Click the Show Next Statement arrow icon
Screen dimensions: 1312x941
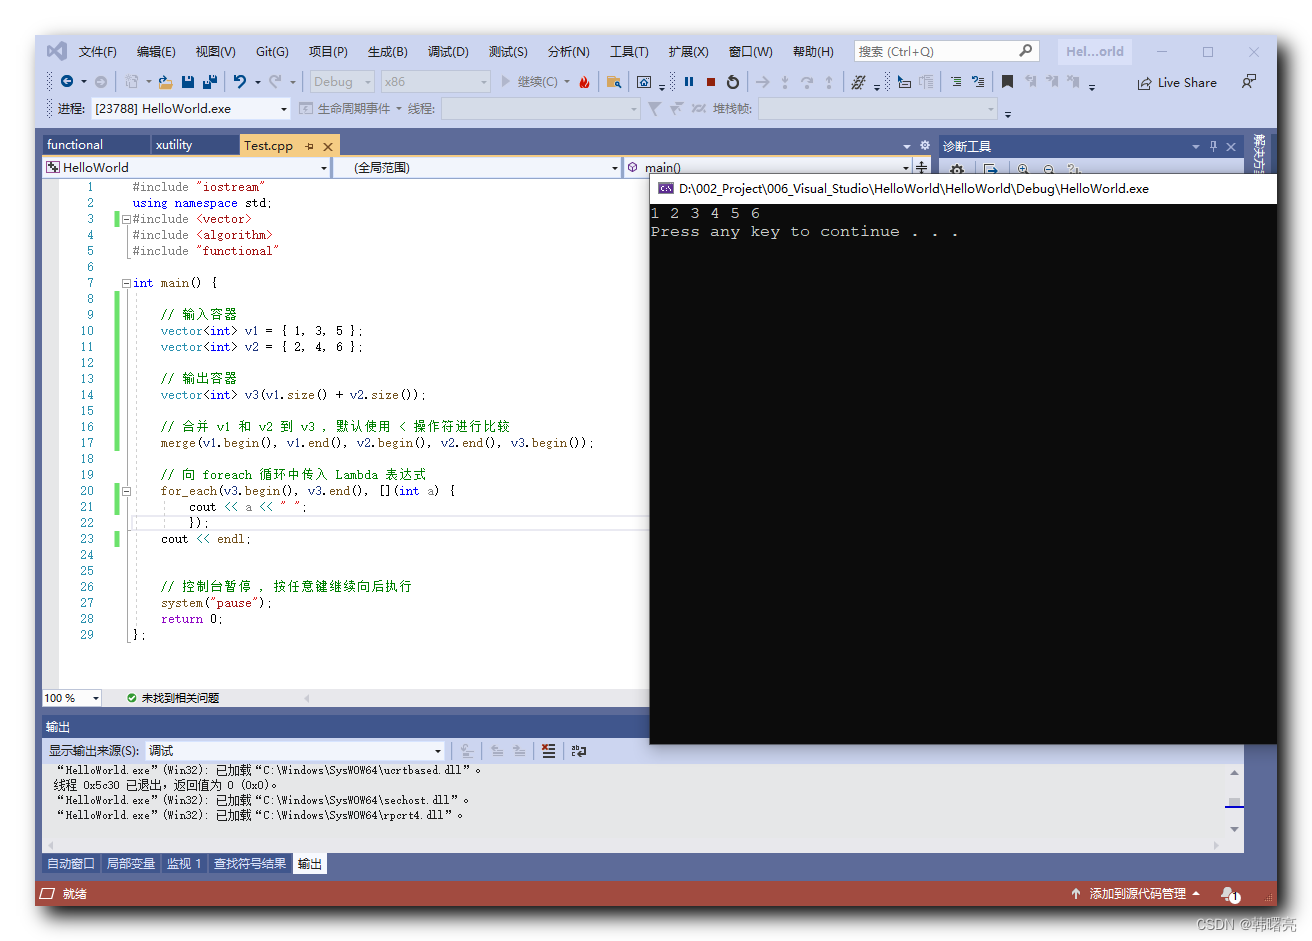click(x=763, y=82)
